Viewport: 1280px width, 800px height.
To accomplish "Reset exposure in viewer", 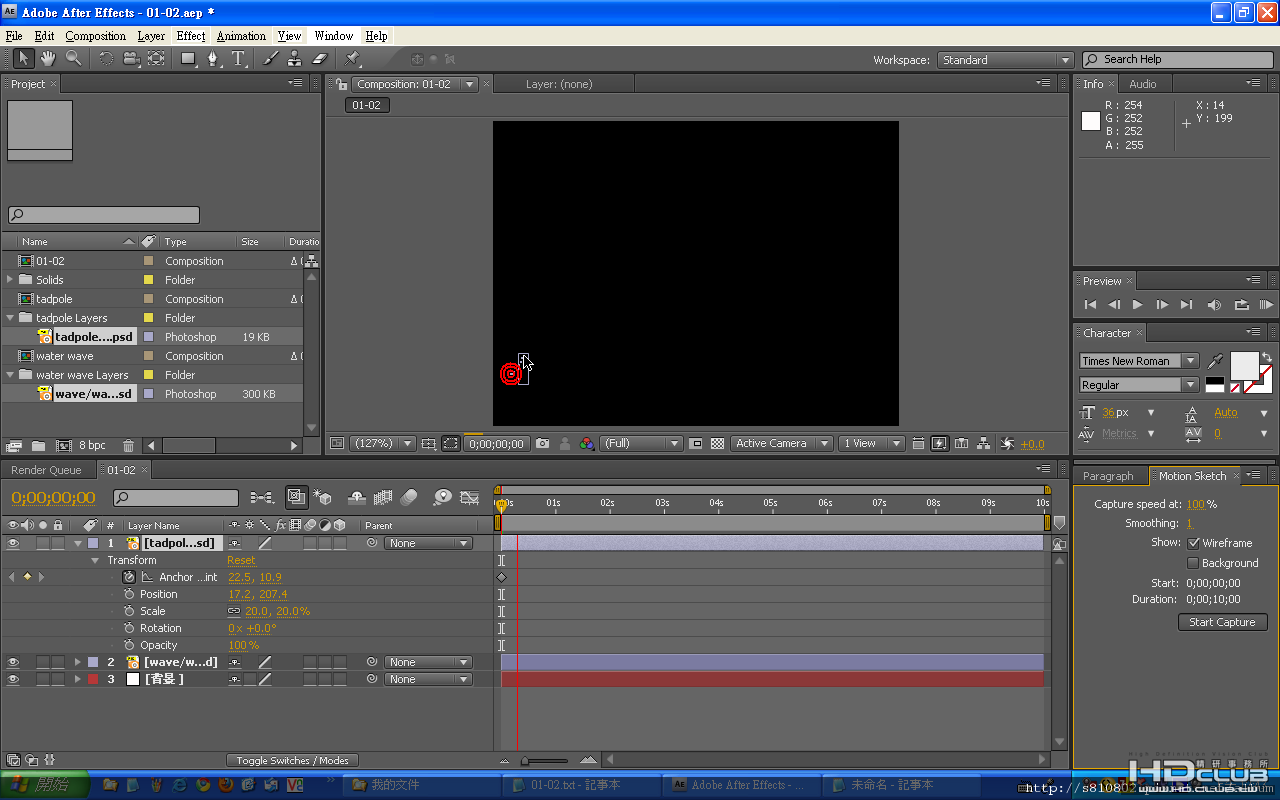I will (x=1007, y=443).
